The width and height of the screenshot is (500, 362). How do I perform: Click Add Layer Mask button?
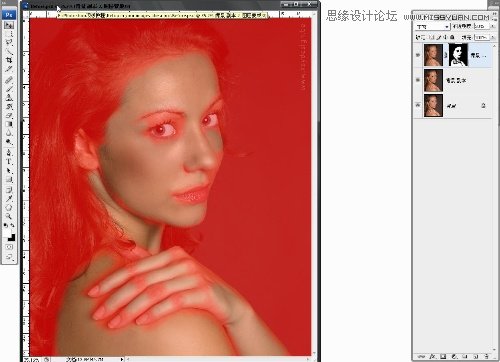443,356
